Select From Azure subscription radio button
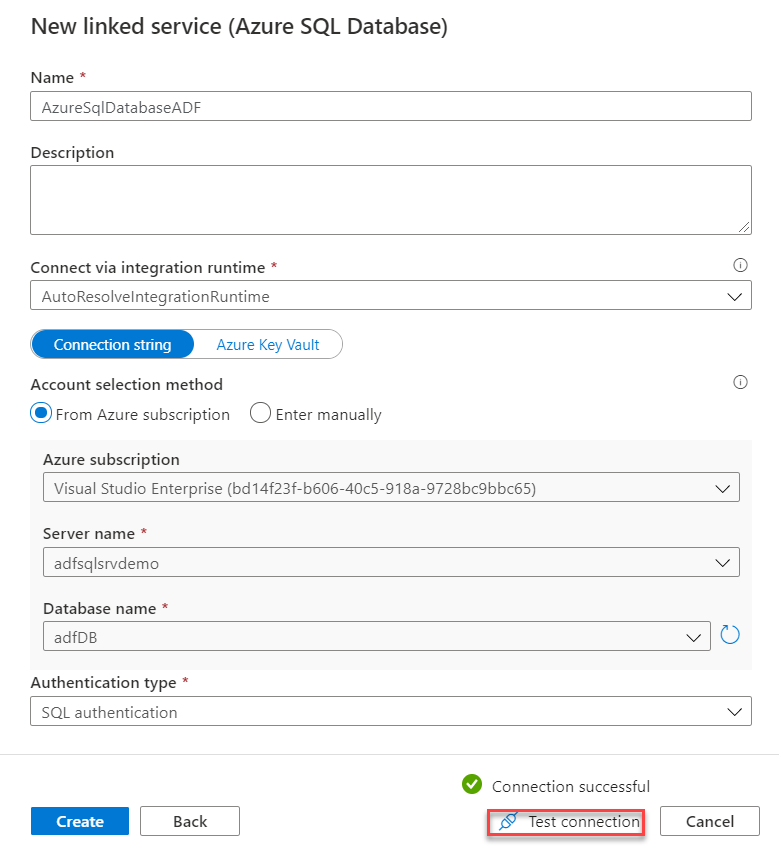Image resolution: width=779 pixels, height=847 pixels. (42, 413)
